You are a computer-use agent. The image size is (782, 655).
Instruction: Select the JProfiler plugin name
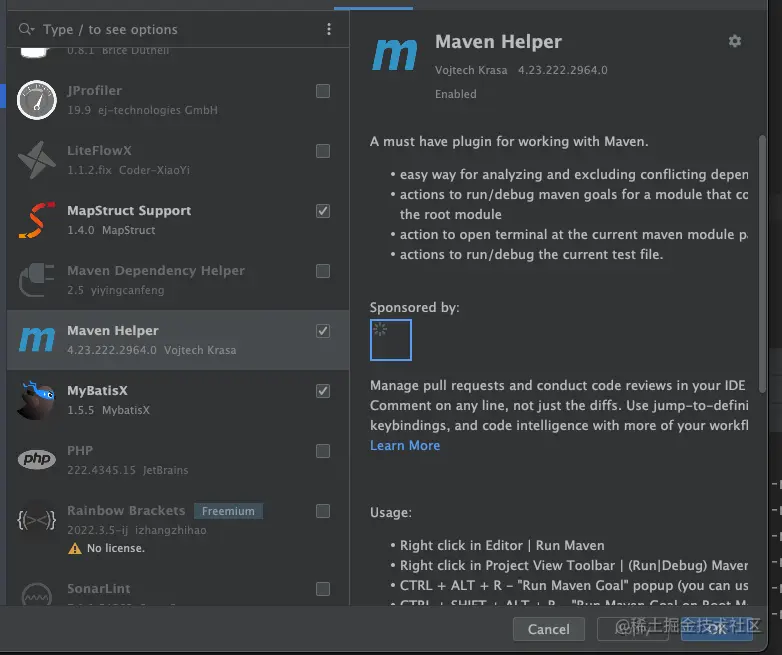click(95, 90)
